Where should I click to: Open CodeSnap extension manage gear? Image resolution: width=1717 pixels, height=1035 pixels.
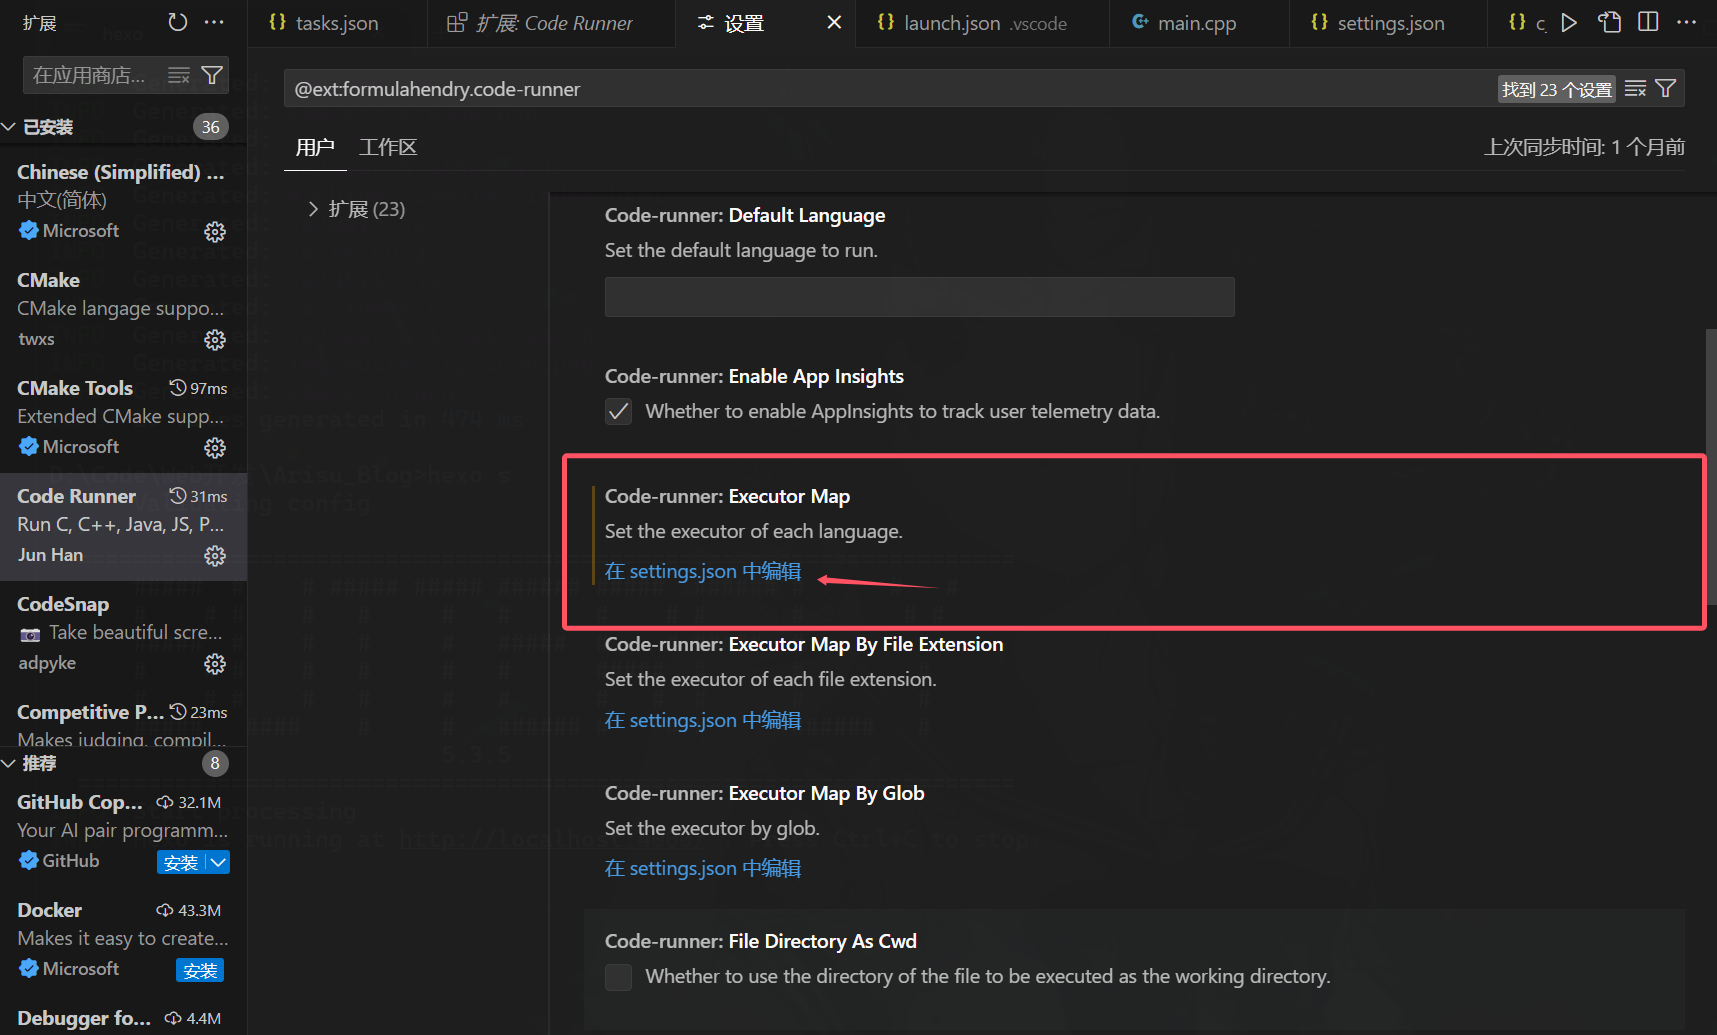[x=215, y=664]
